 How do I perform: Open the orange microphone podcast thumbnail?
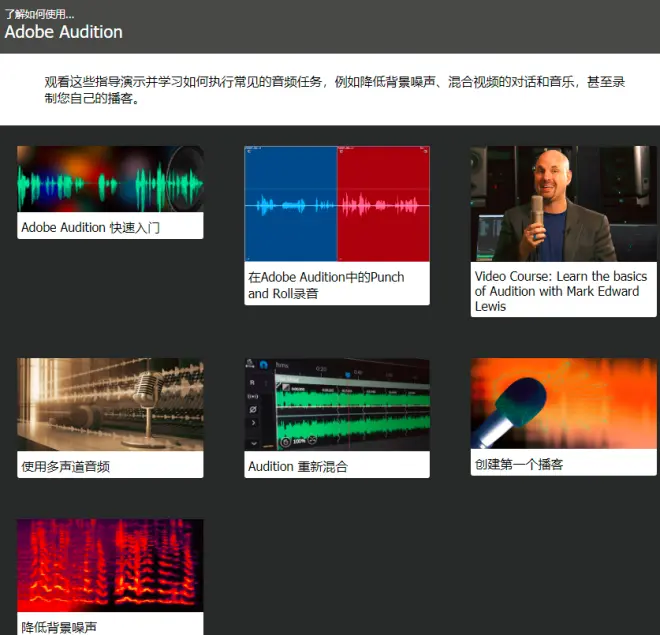point(564,403)
